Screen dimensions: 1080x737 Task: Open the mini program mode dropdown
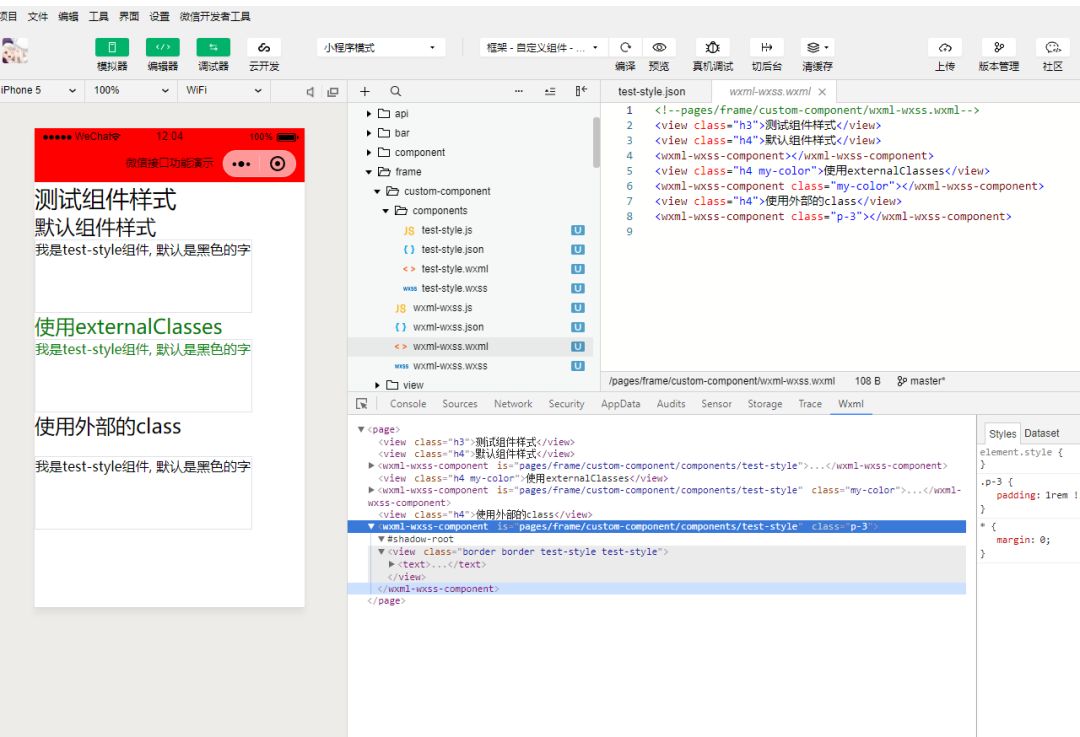pos(381,48)
